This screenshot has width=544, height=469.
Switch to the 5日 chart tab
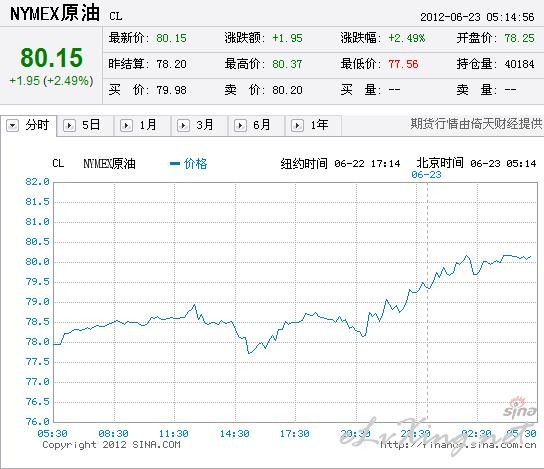click(85, 125)
